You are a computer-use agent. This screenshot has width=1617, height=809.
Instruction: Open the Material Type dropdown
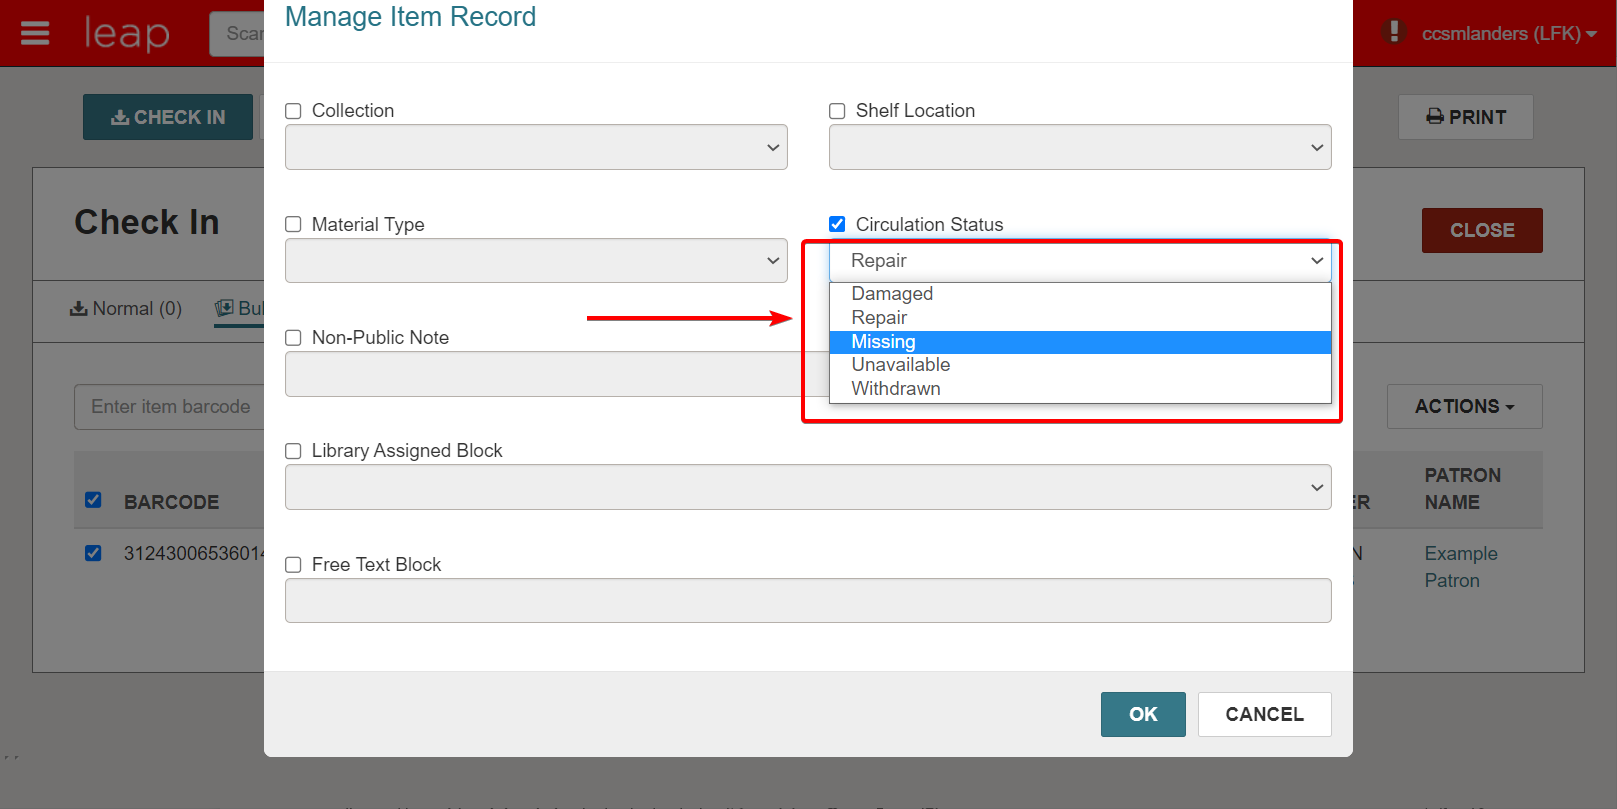coord(536,261)
